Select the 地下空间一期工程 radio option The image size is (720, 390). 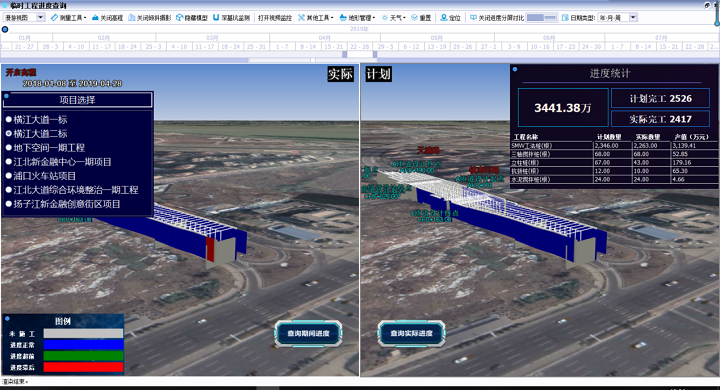(x=9, y=147)
